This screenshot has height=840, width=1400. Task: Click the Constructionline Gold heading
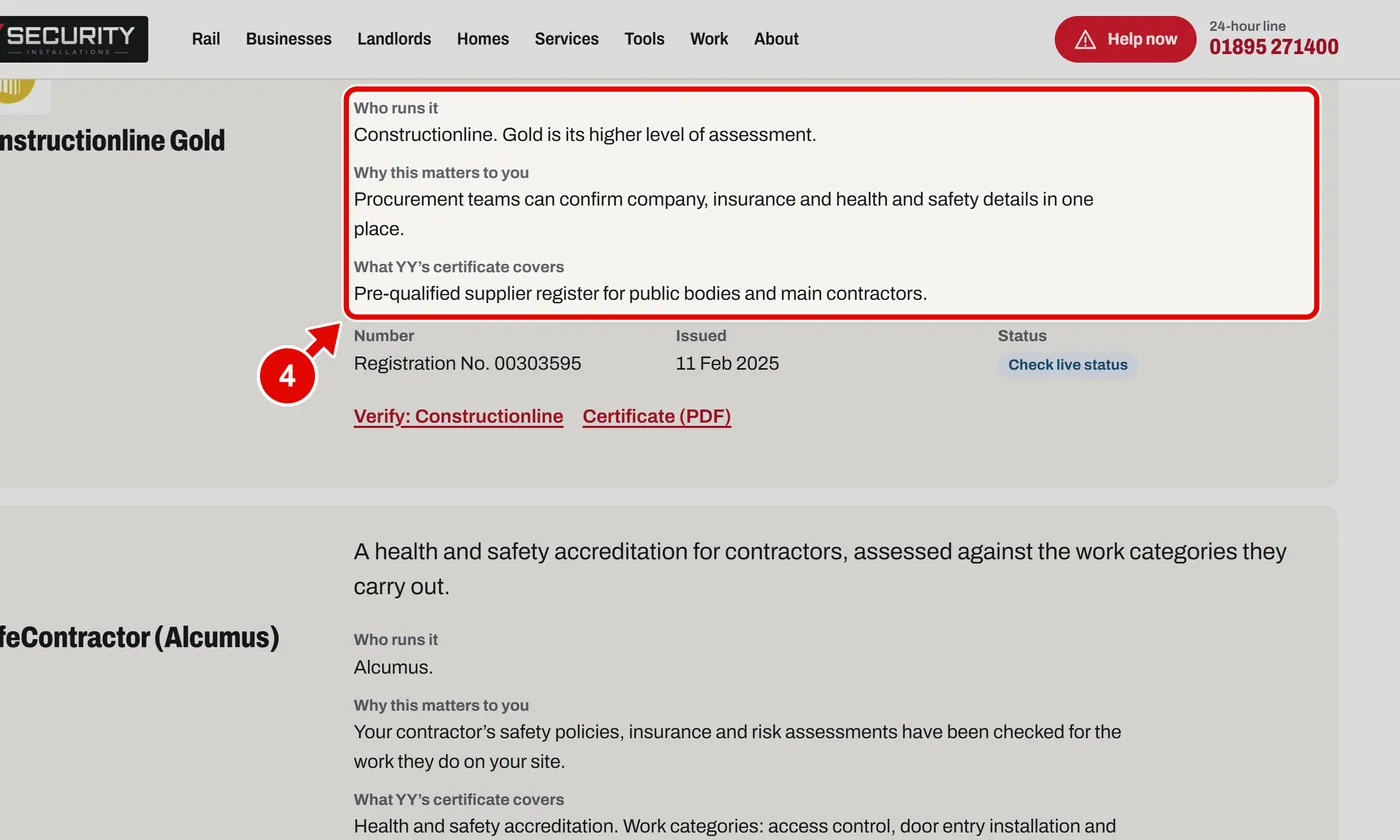click(112, 140)
